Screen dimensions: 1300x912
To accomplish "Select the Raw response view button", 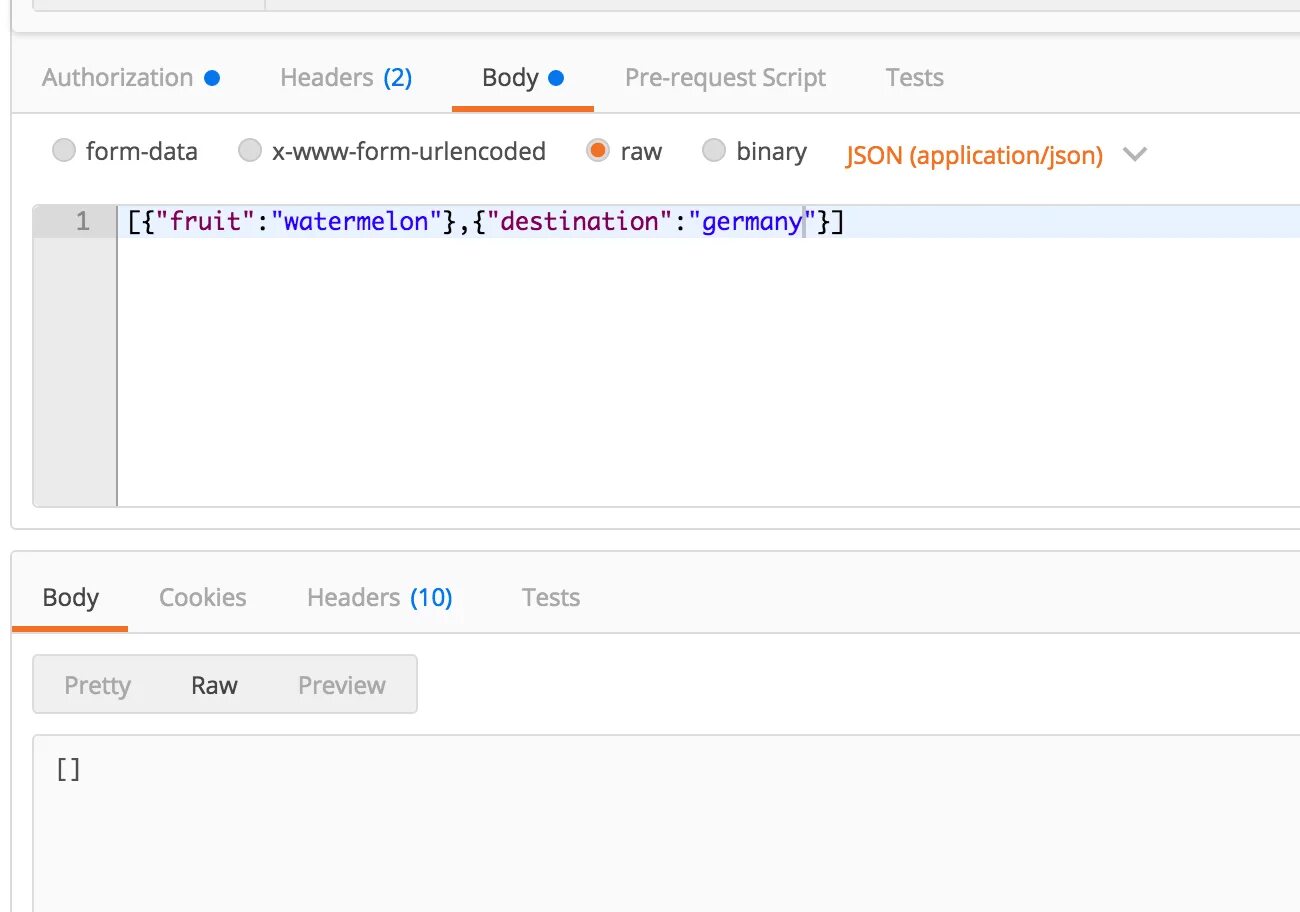I will point(214,685).
